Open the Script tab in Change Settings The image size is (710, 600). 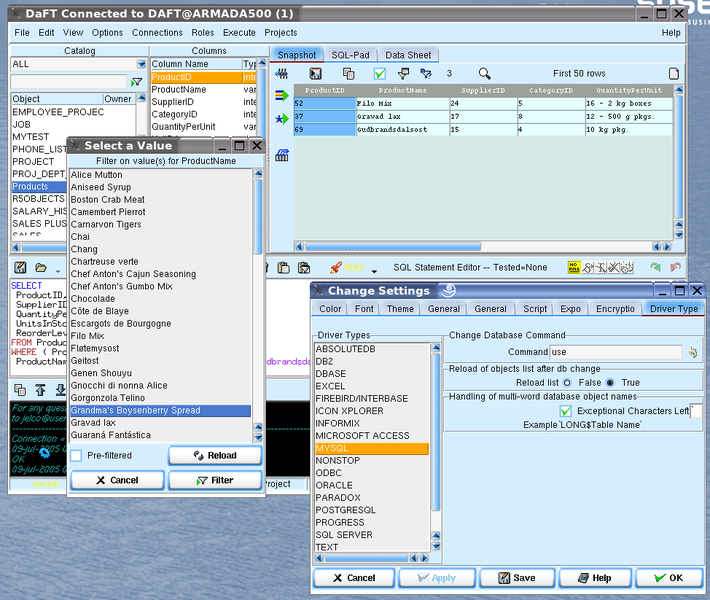coord(535,309)
